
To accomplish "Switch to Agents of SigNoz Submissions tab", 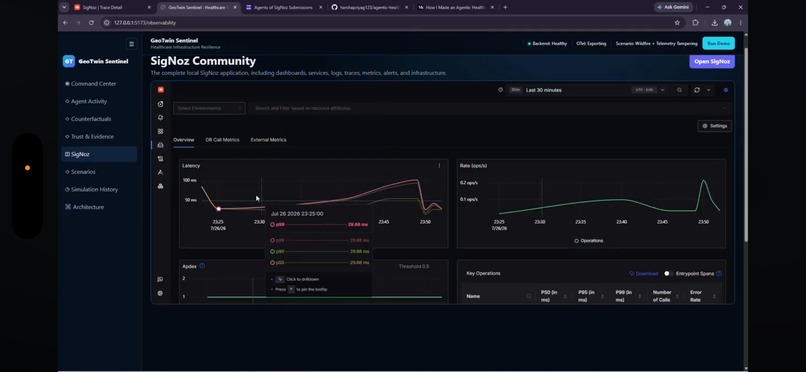I will tap(284, 7).
